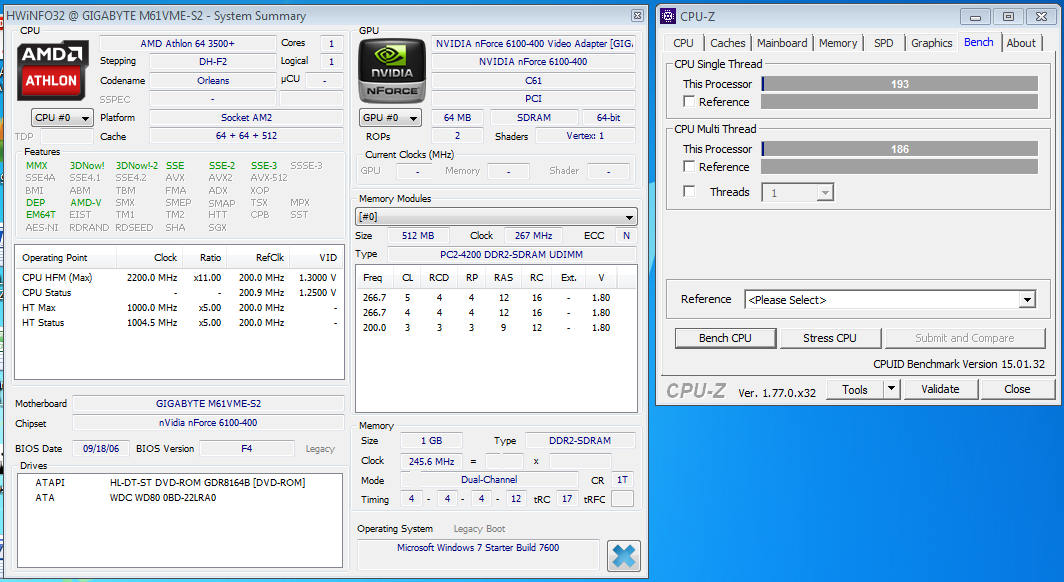The image size is (1064, 582).
Task: Select the CPU HFM (Max) row
Action: (x=179, y=277)
